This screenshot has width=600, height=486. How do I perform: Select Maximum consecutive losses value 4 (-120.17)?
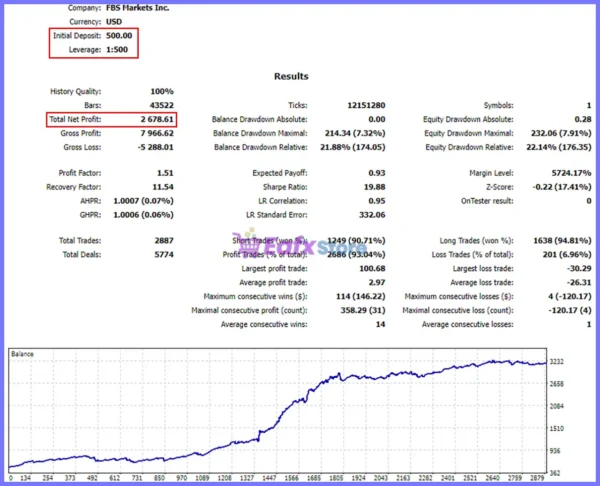pos(569,296)
